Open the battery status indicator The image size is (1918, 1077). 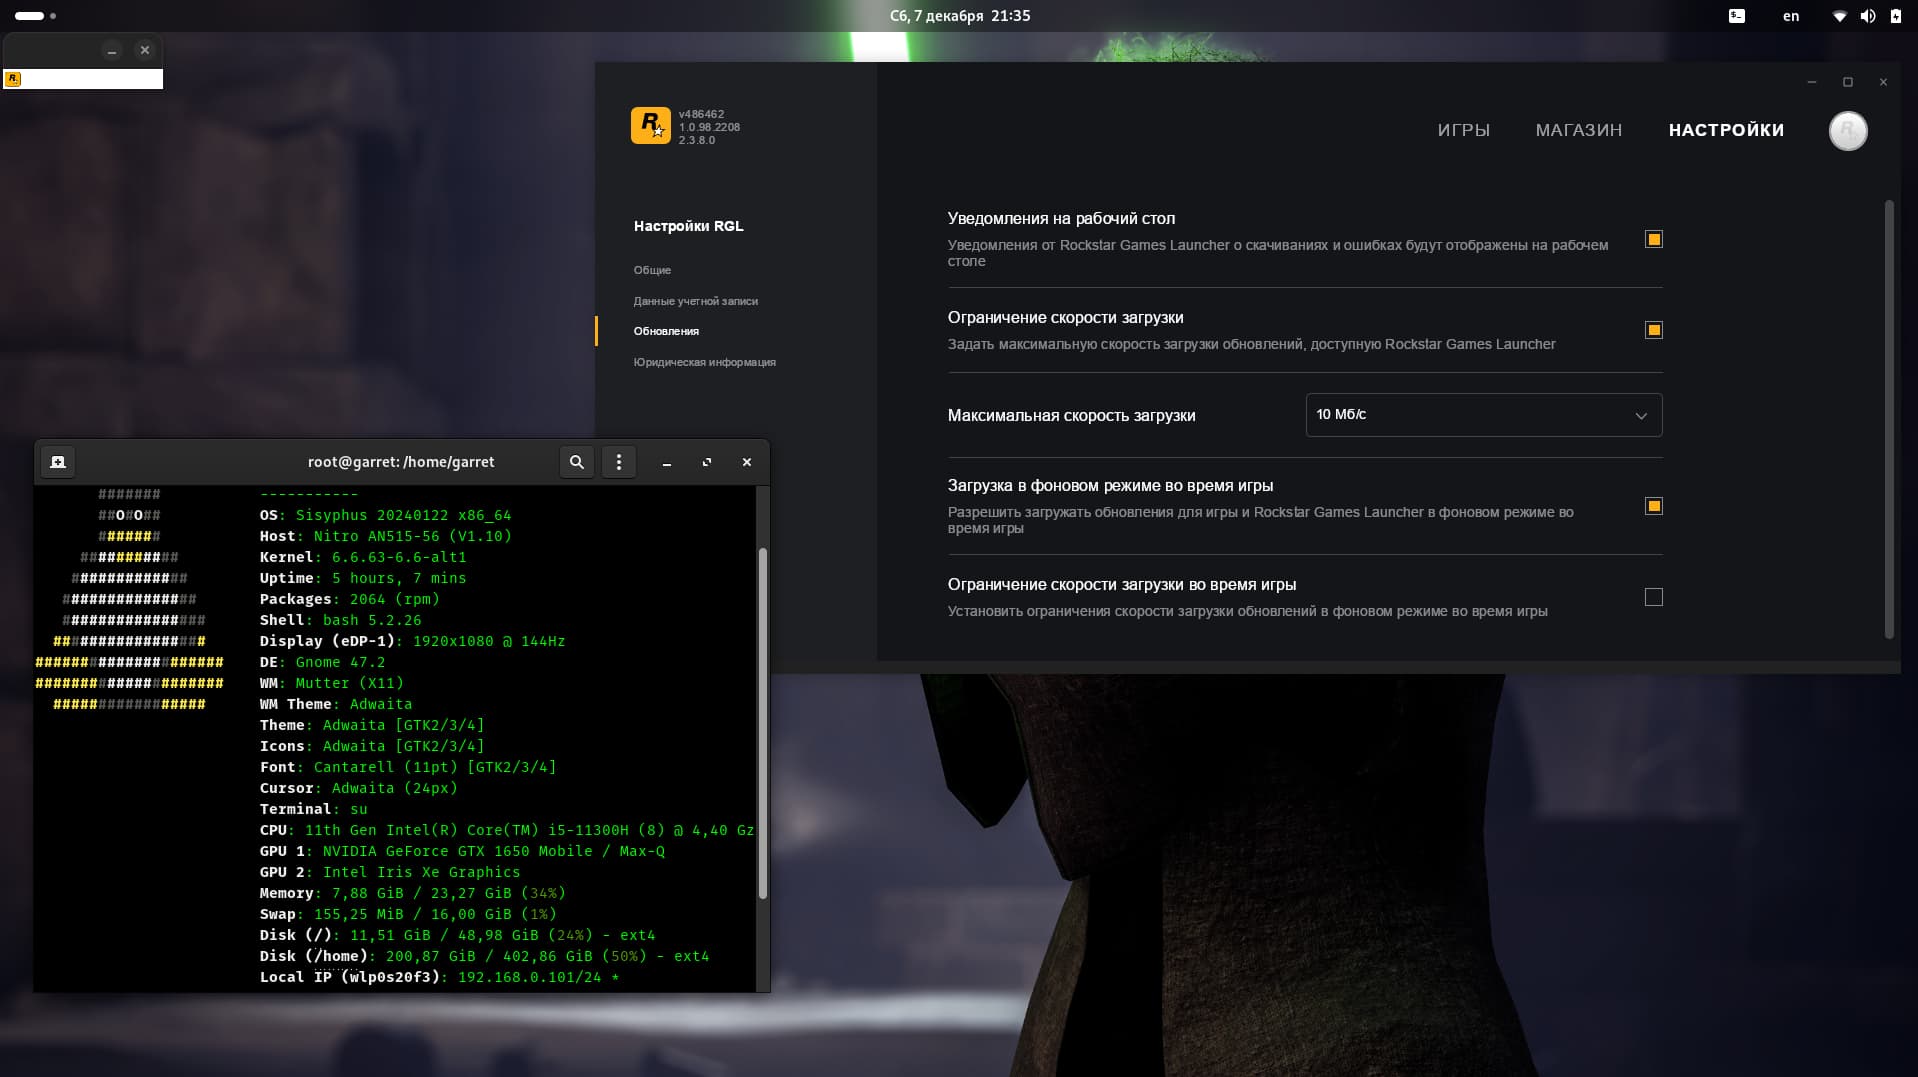click(x=1895, y=16)
